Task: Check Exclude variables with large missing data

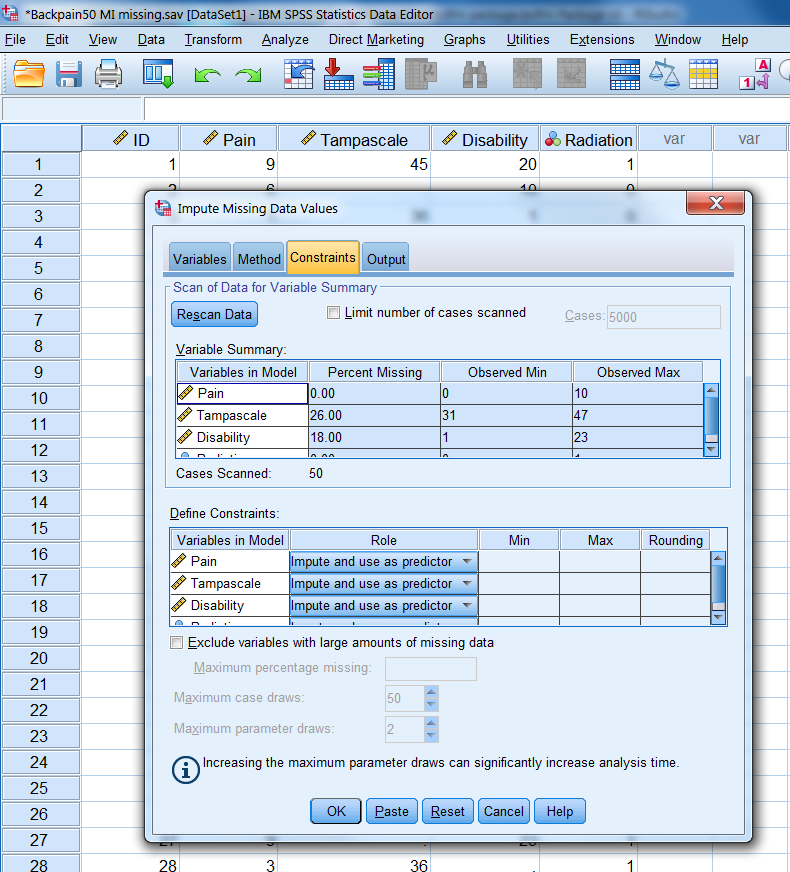Action: point(177,643)
